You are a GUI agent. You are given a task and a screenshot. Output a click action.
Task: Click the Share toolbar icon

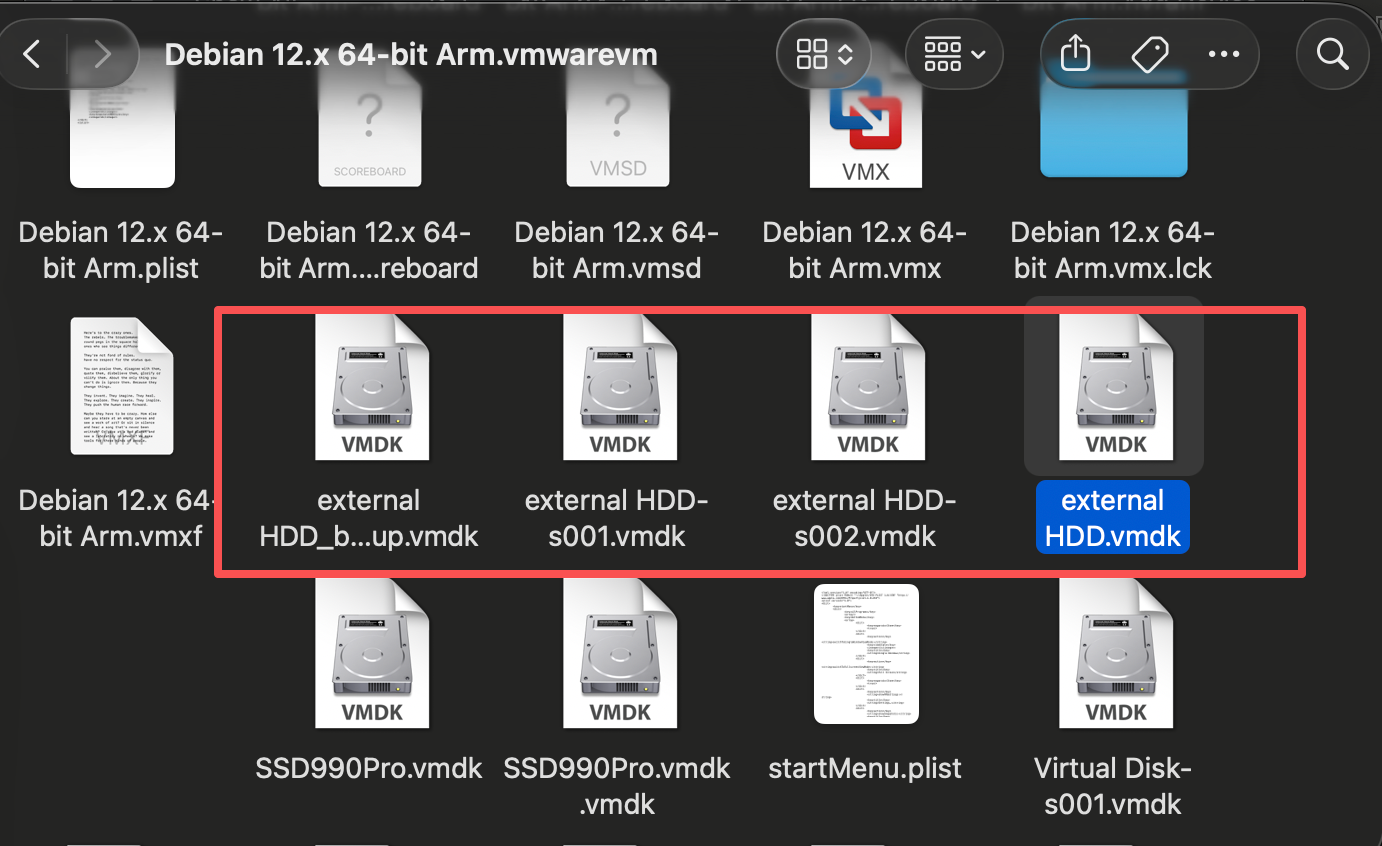click(1075, 54)
